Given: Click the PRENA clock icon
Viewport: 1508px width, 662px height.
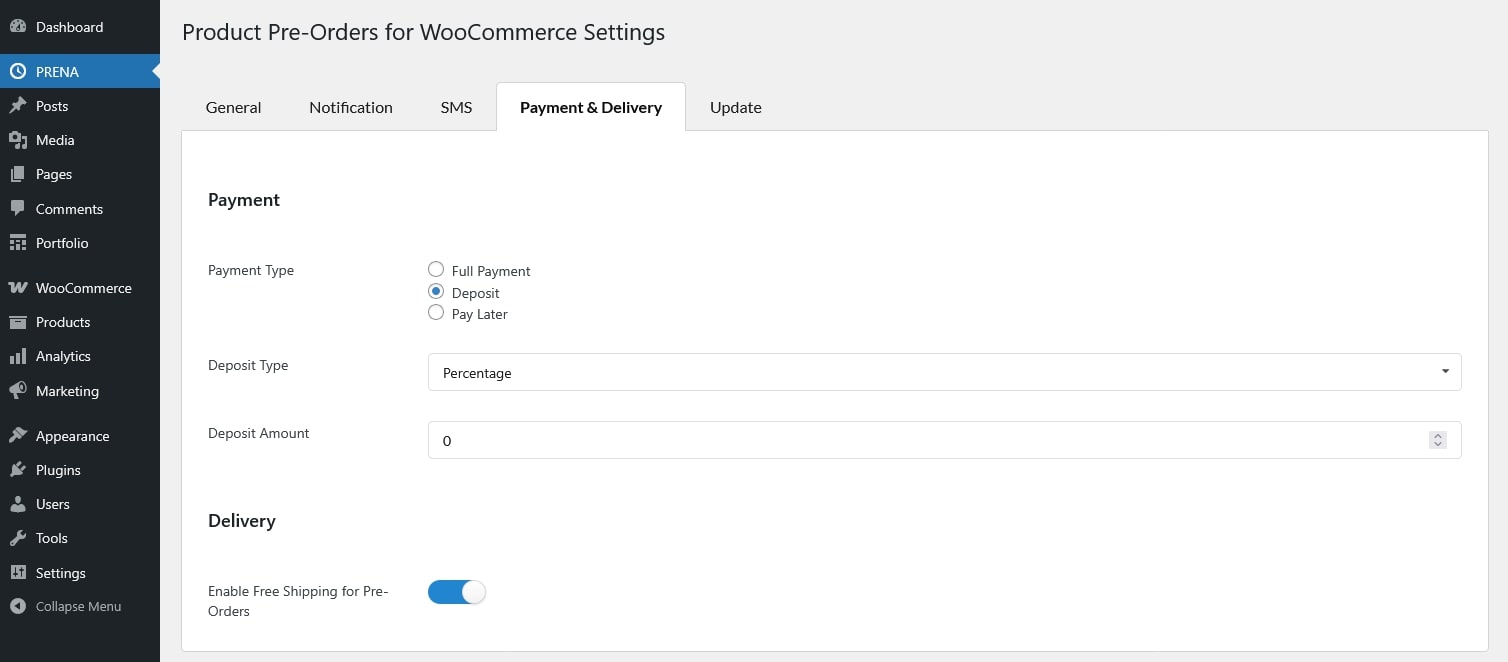Looking at the screenshot, I should (17, 72).
